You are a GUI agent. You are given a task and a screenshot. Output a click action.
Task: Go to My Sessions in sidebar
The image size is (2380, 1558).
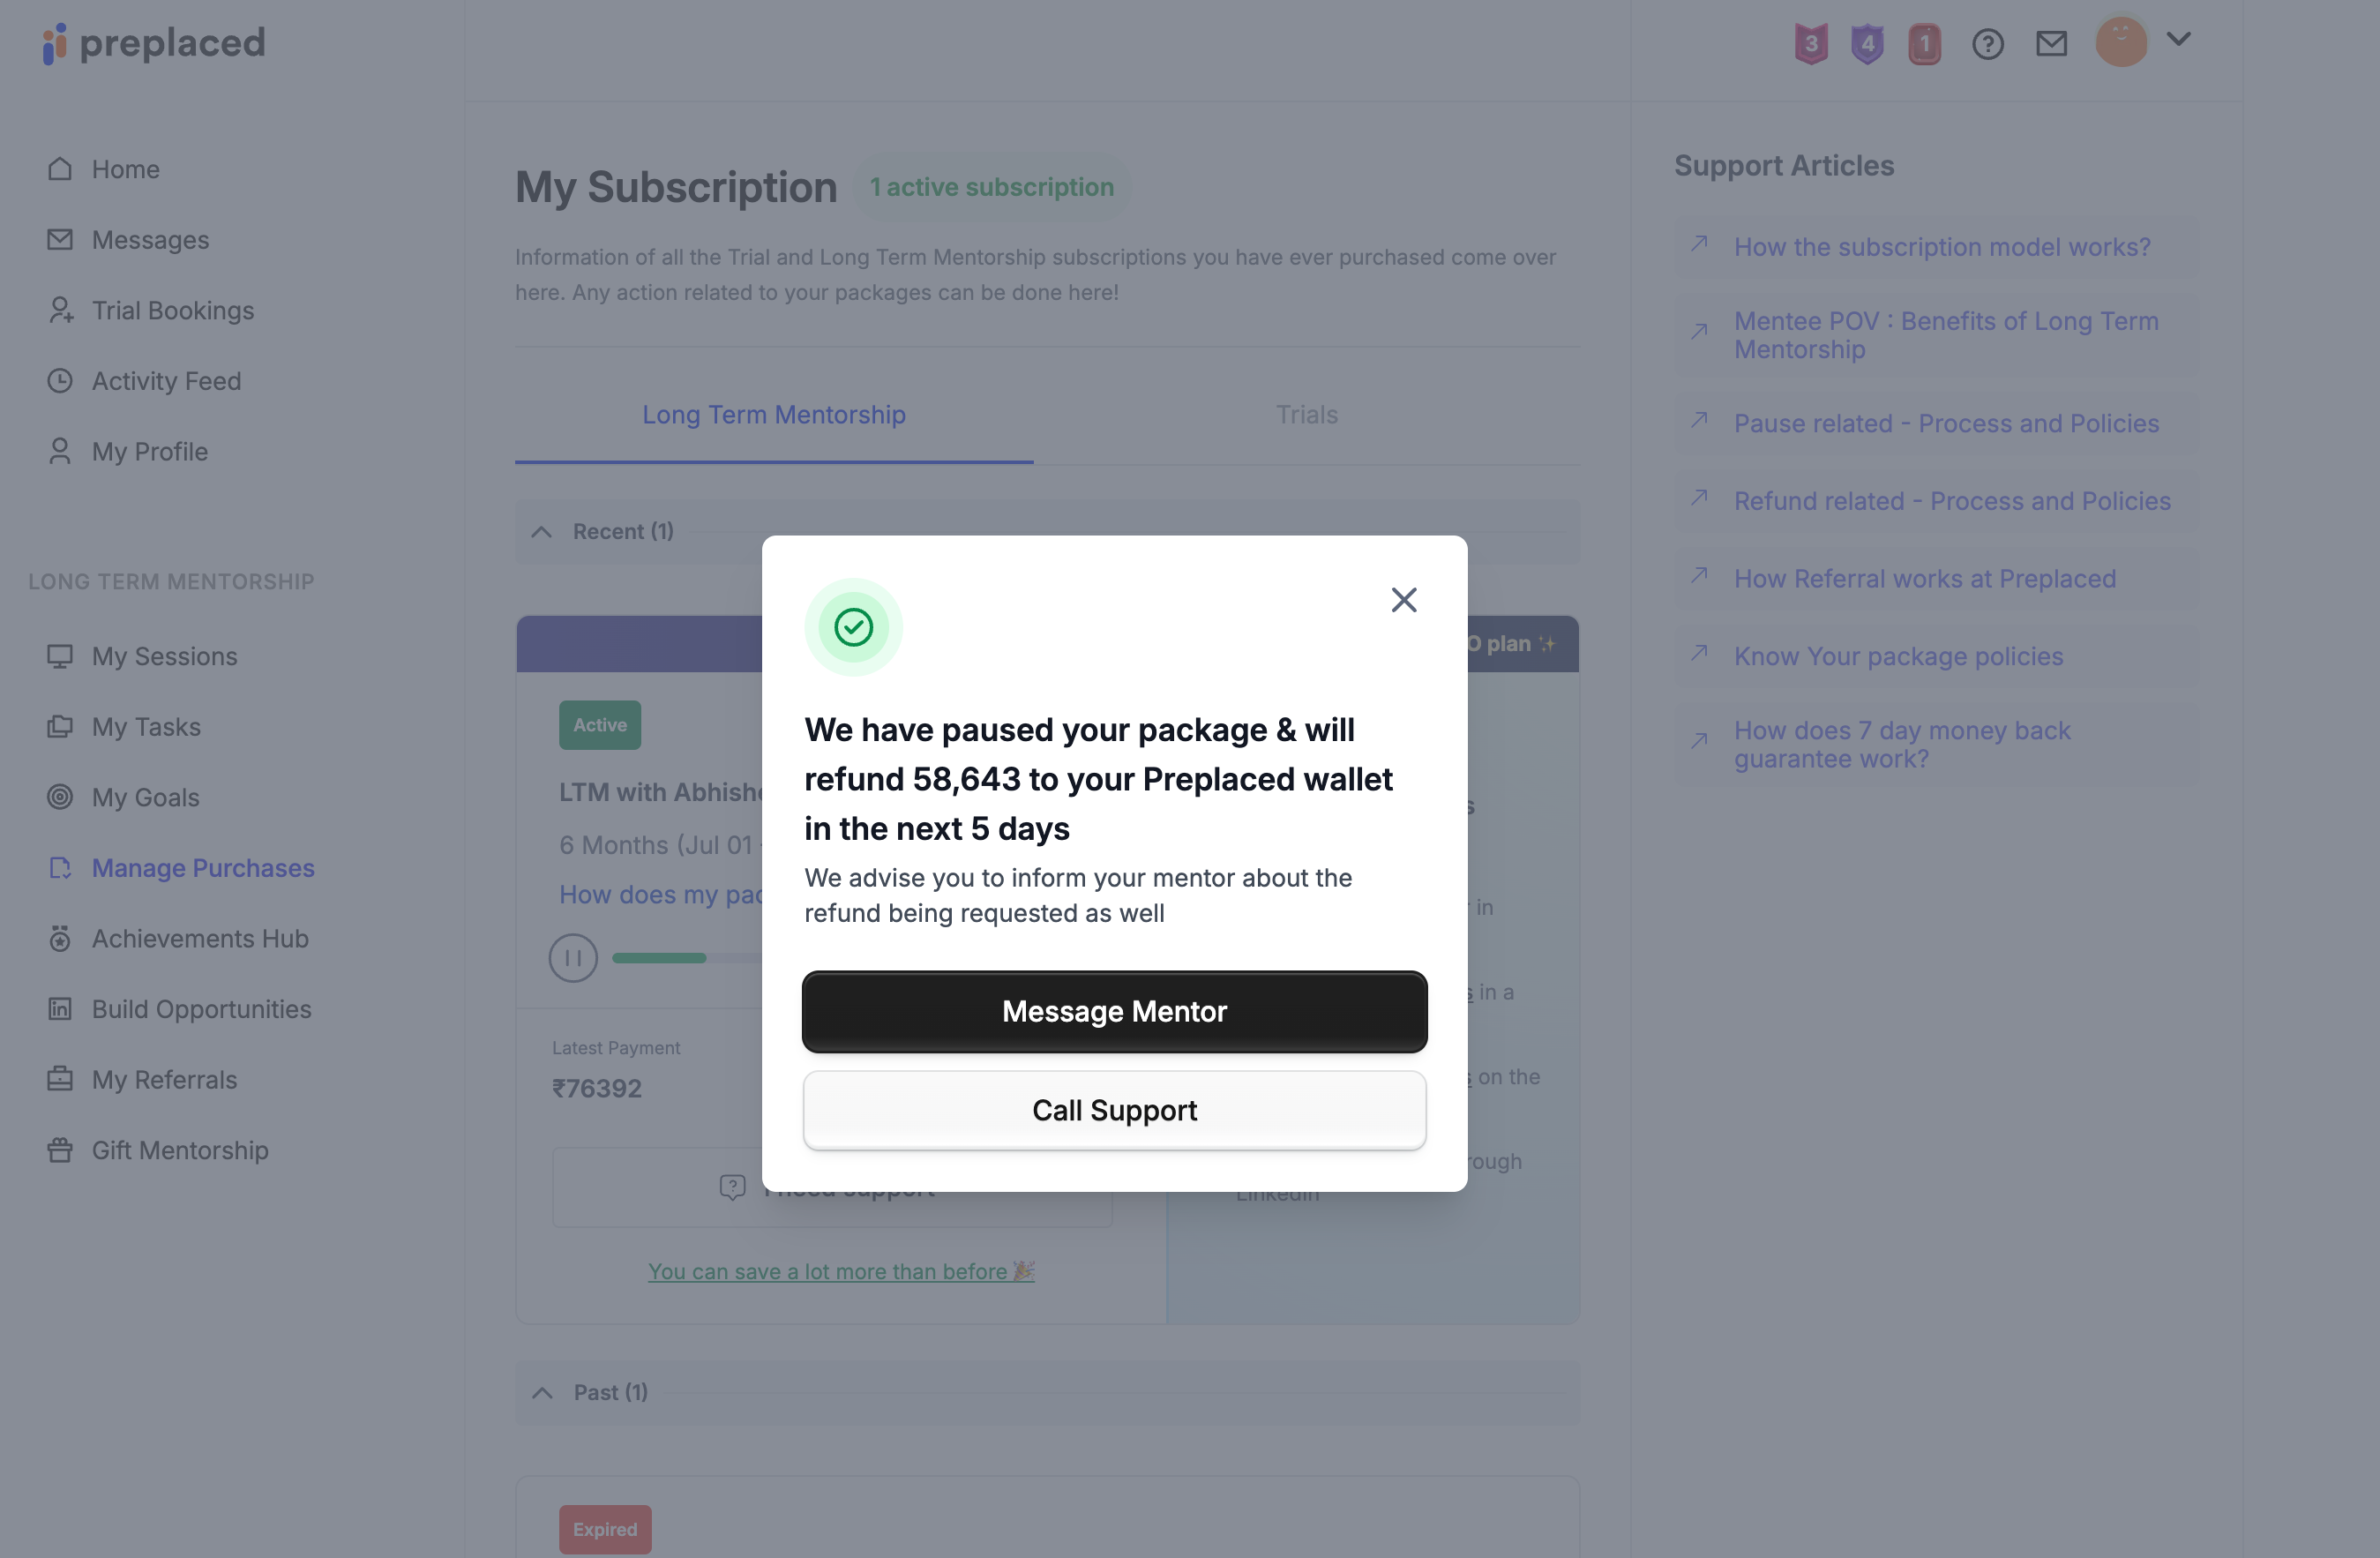click(x=164, y=657)
